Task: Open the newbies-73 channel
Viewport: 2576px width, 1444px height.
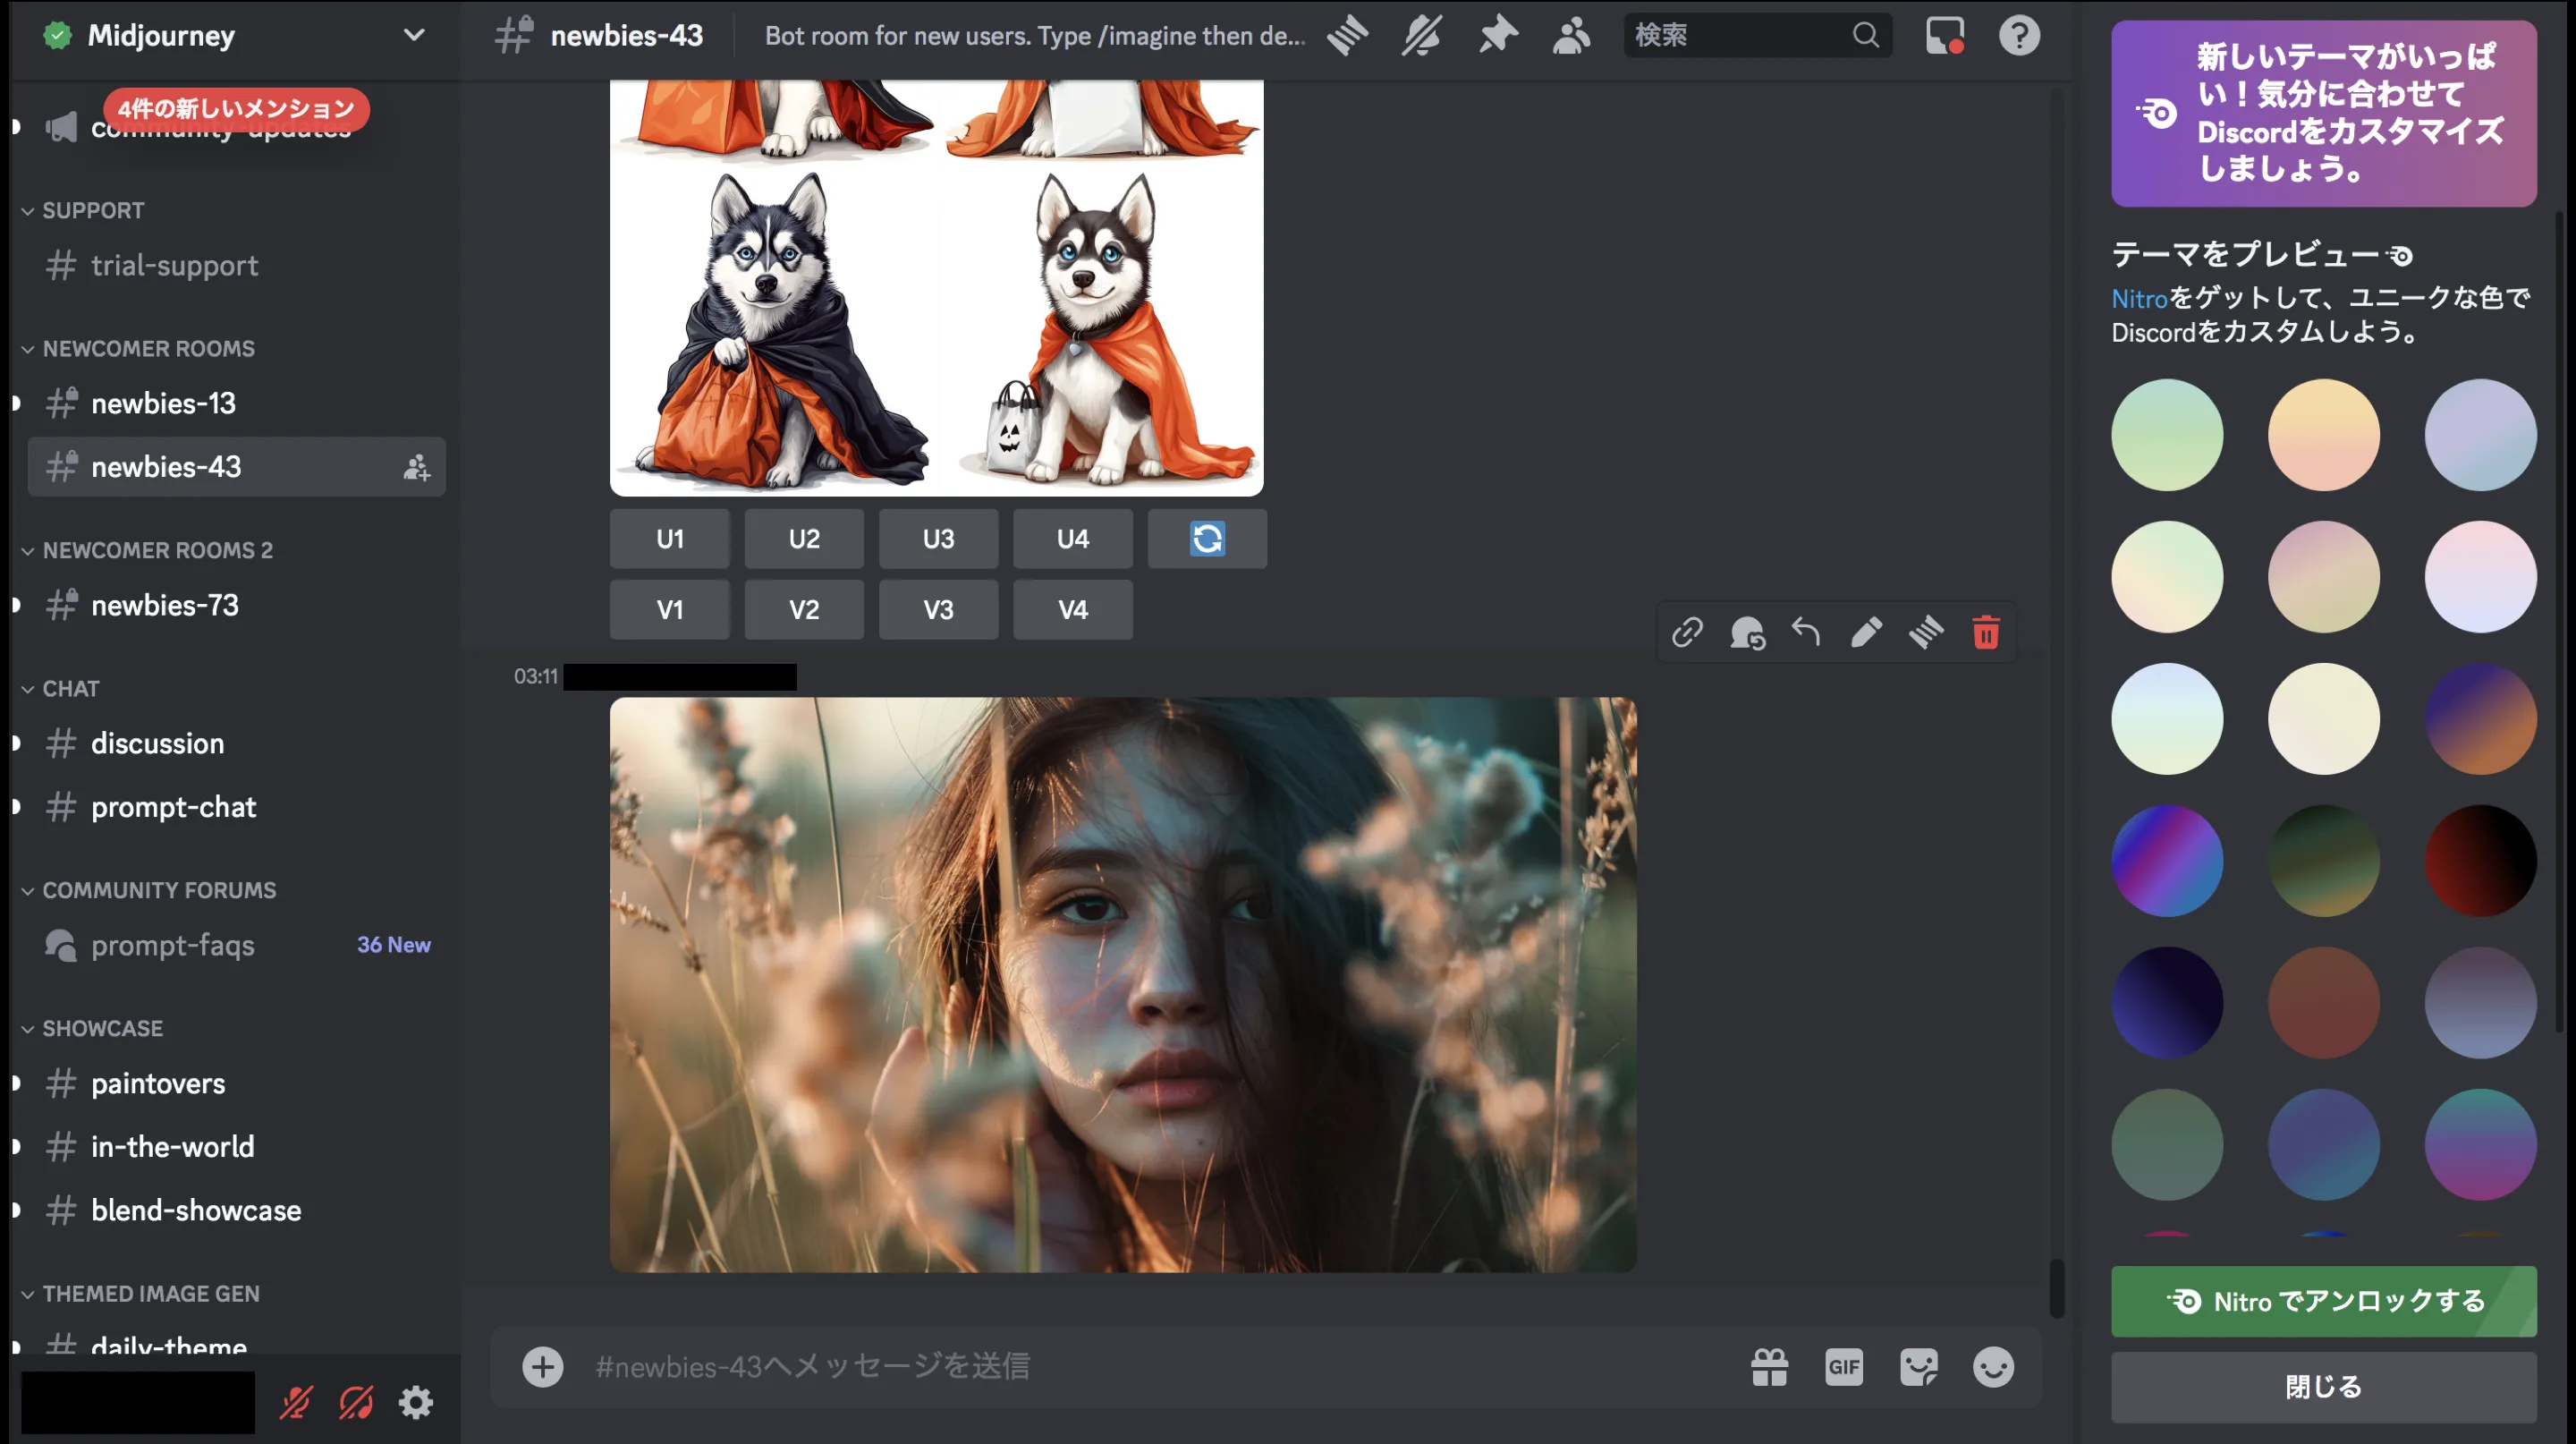Action: pos(237,605)
